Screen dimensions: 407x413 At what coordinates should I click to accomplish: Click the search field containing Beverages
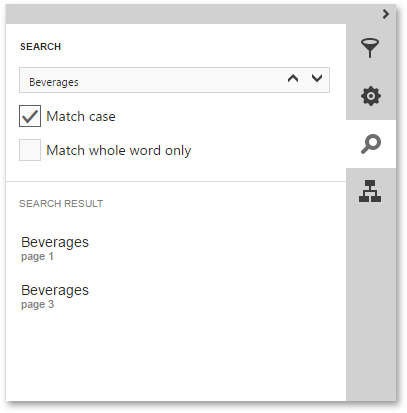pos(174,80)
